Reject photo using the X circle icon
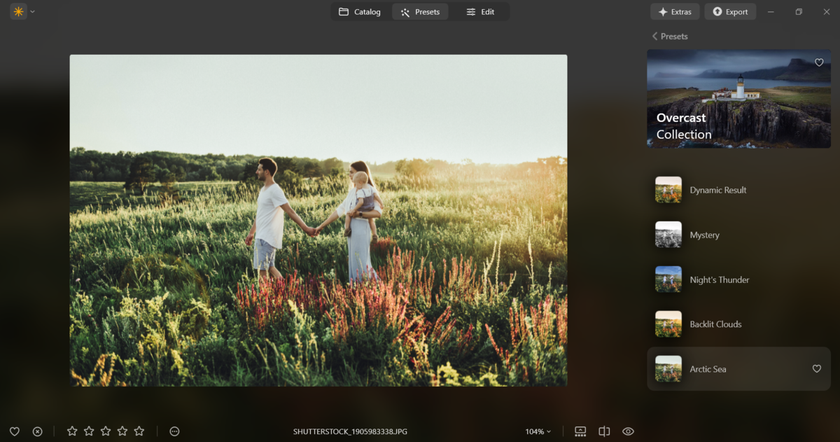 click(x=37, y=431)
